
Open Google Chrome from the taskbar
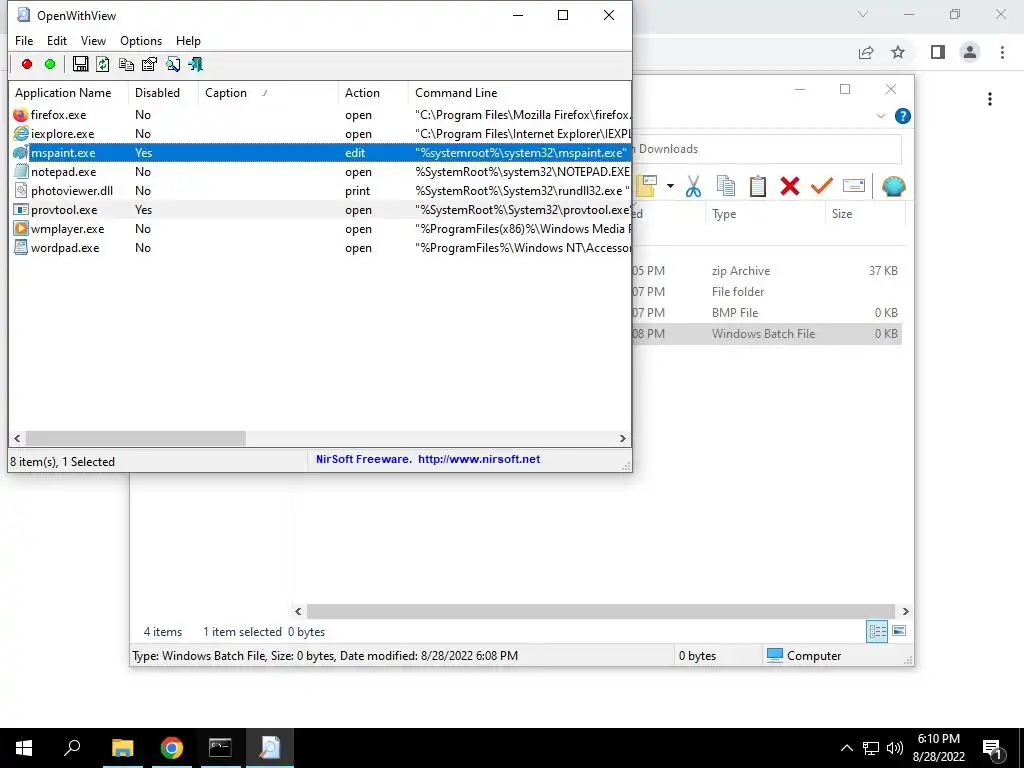[172, 748]
